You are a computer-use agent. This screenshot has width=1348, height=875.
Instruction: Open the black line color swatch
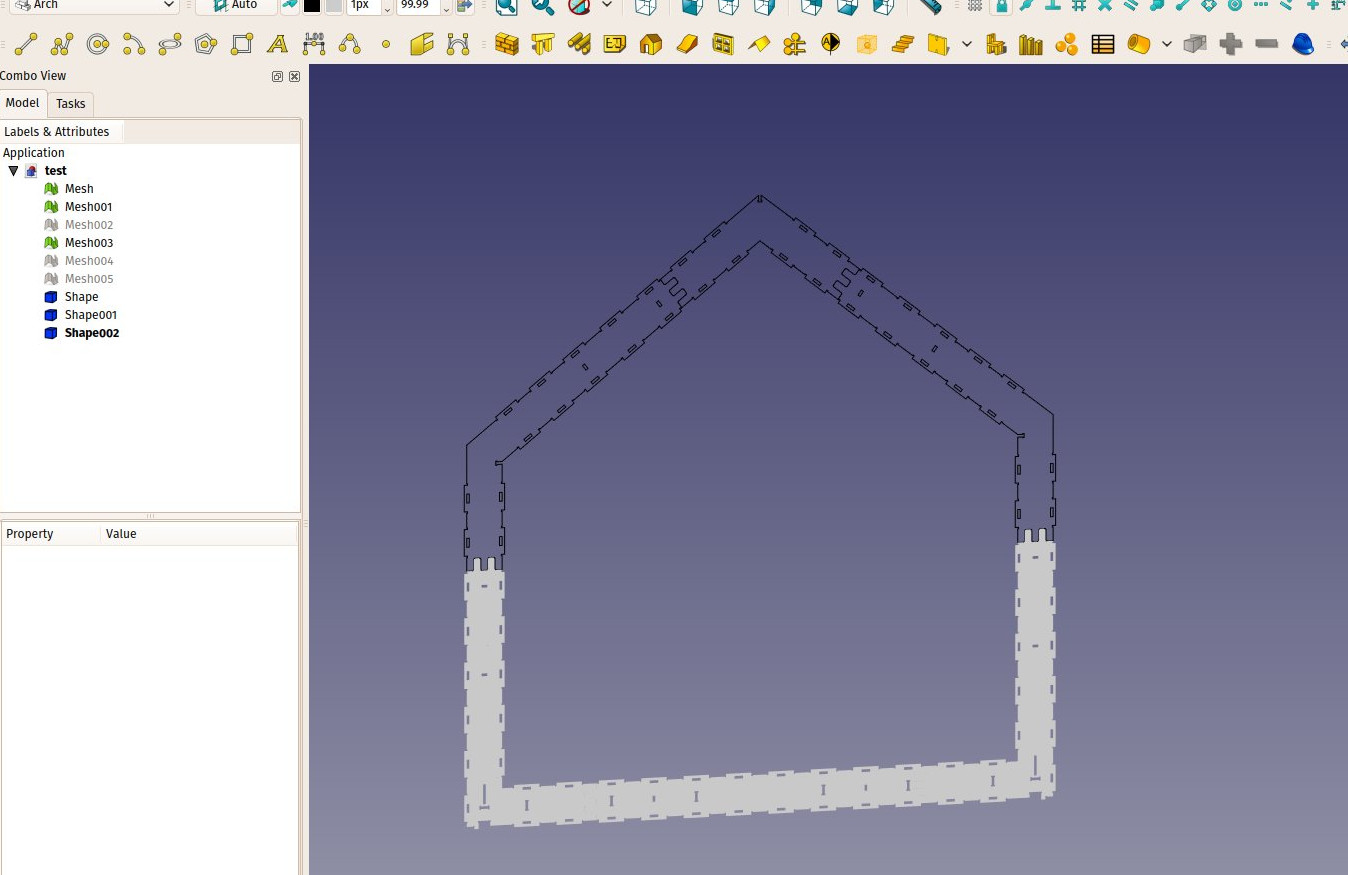(312, 5)
